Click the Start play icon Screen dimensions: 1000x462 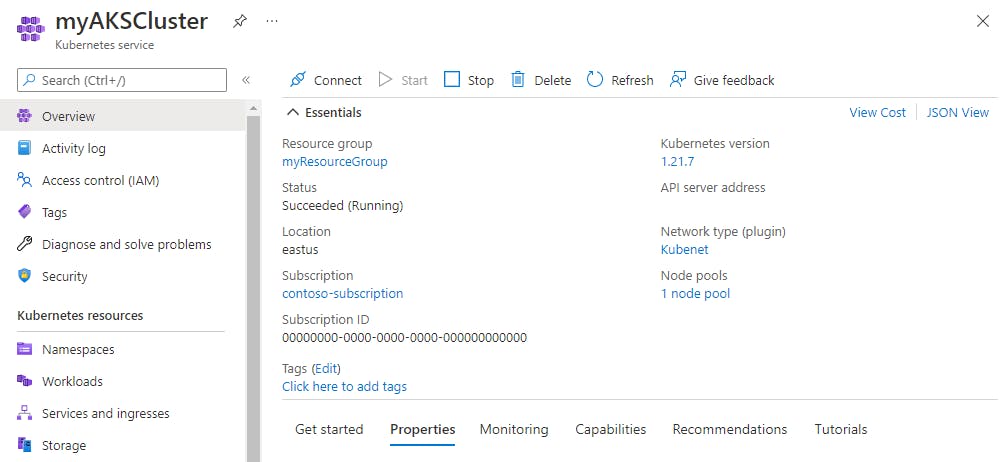point(385,80)
